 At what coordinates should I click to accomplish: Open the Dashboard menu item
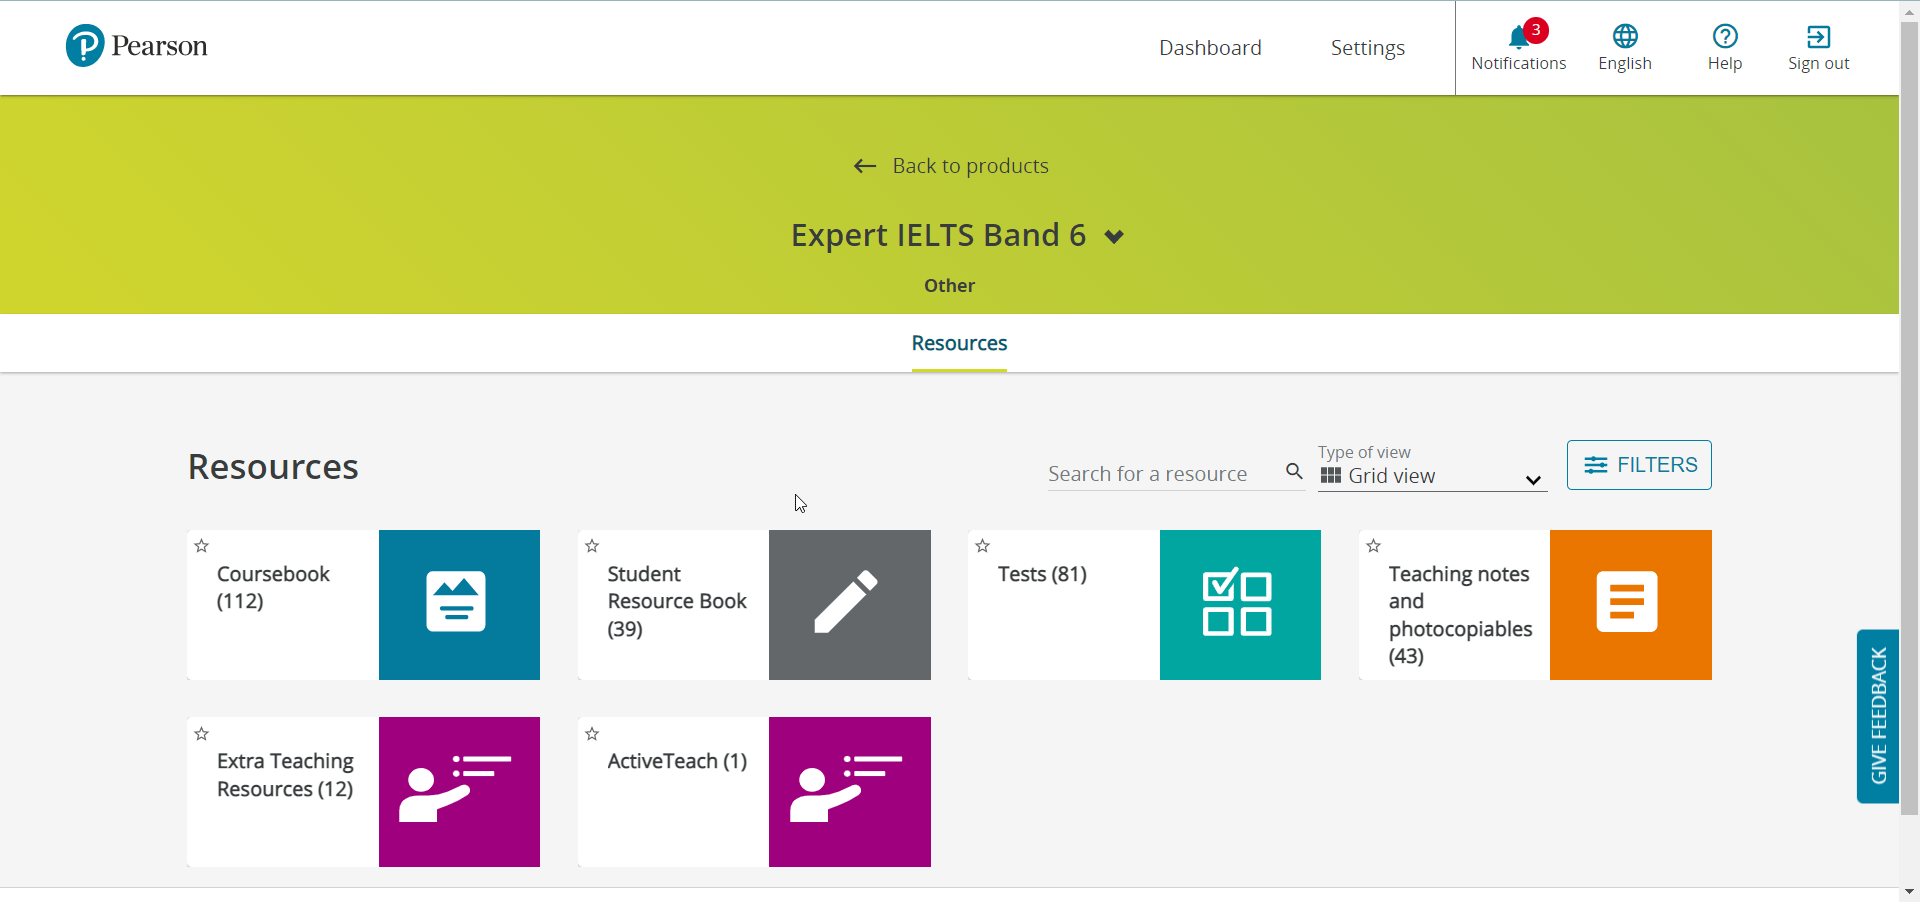point(1209,47)
